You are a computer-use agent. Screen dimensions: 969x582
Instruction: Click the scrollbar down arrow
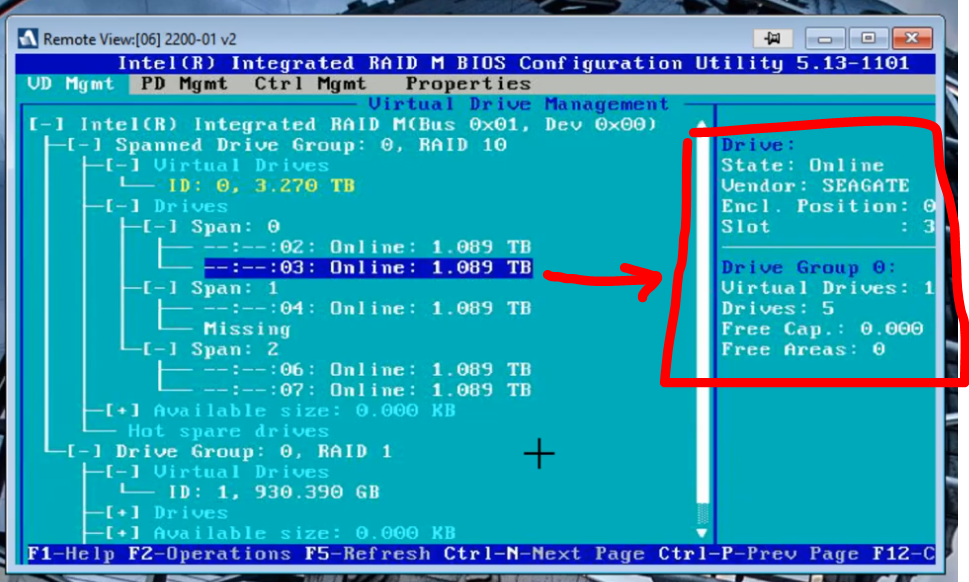(x=701, y=533)
